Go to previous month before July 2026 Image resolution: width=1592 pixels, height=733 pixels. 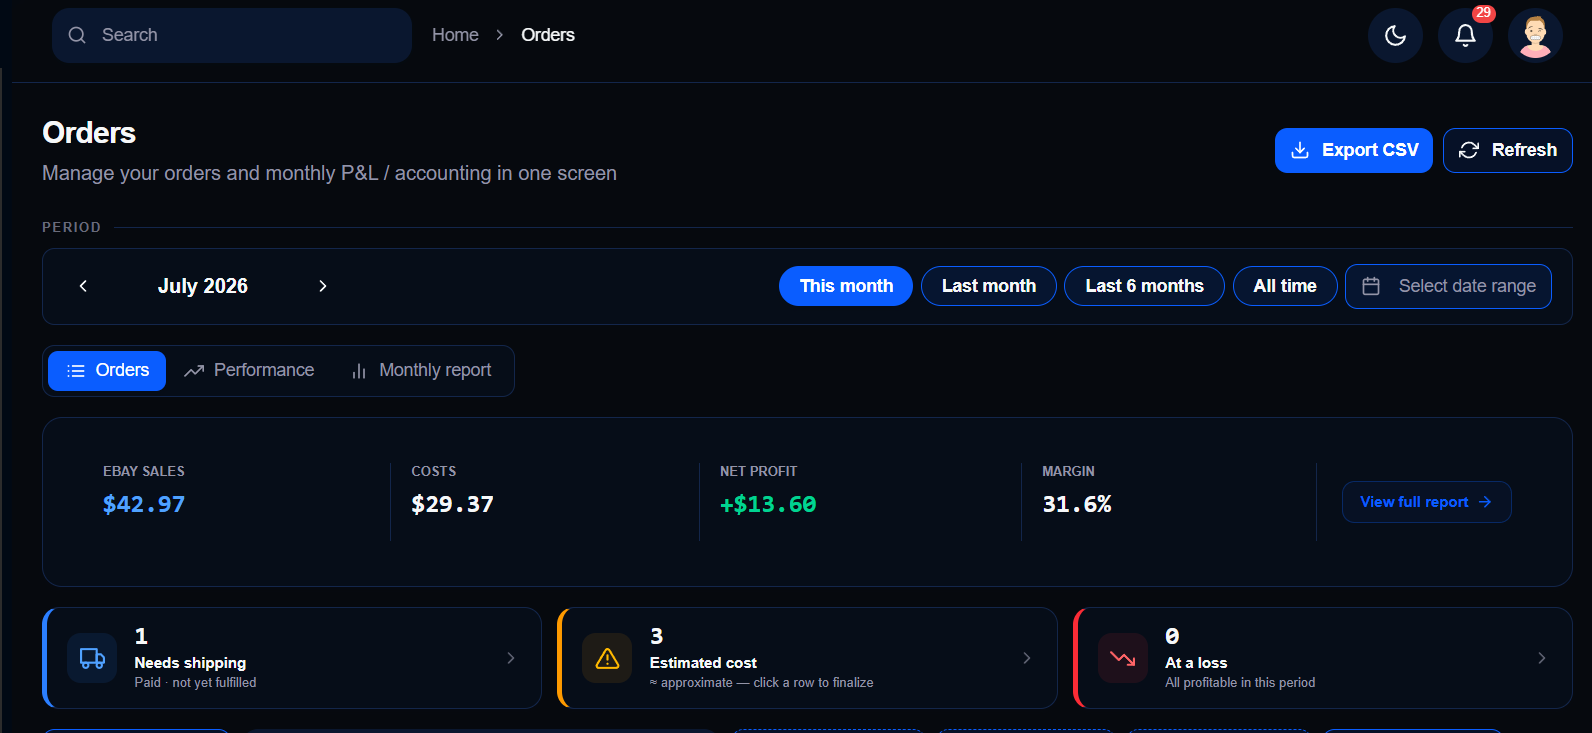pos(83,286)
